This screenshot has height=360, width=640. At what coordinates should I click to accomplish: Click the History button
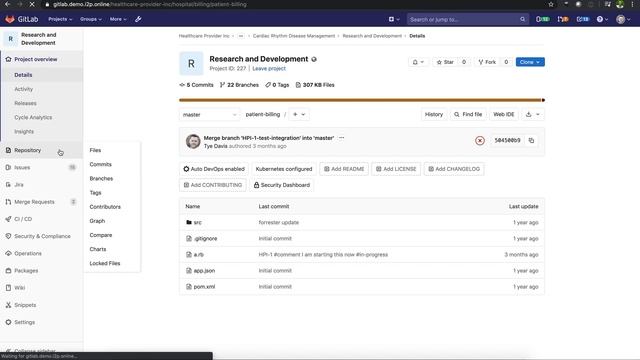click(x=433, y=115)
